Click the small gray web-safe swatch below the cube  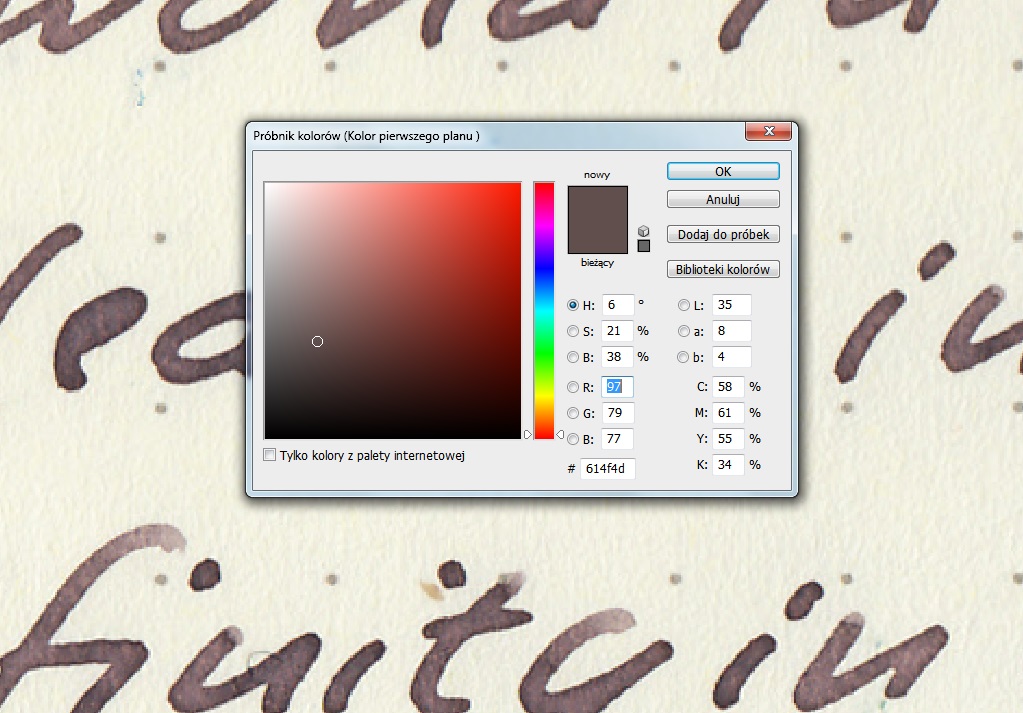(x=644, y=244)
